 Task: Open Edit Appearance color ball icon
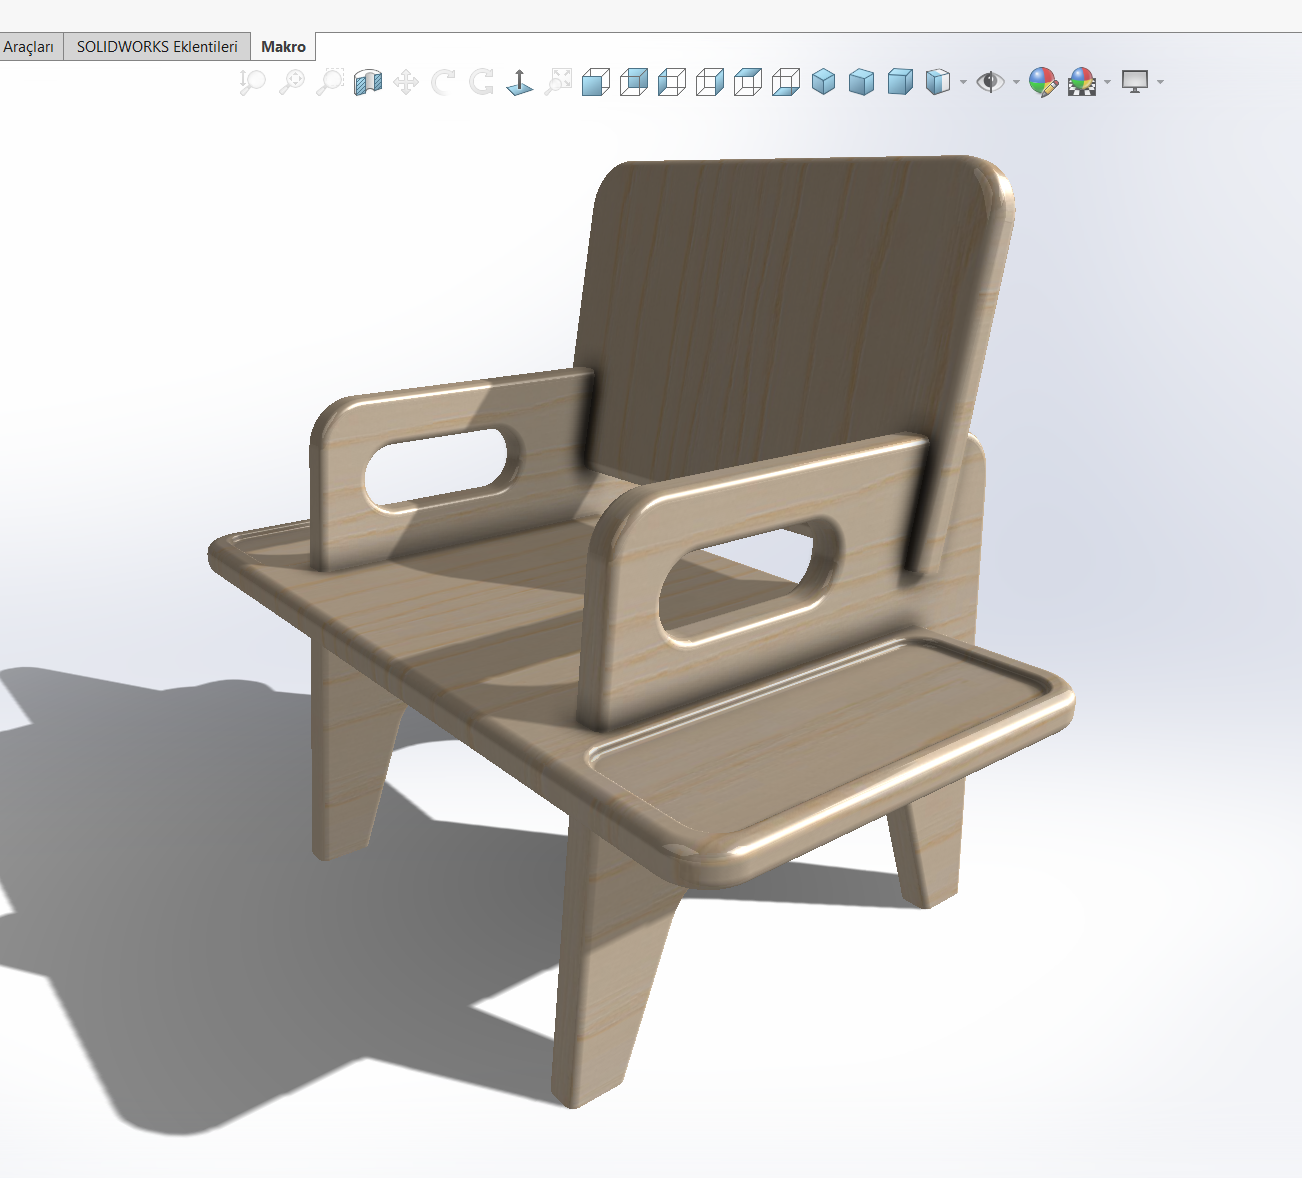click(x=1043, y=82)
